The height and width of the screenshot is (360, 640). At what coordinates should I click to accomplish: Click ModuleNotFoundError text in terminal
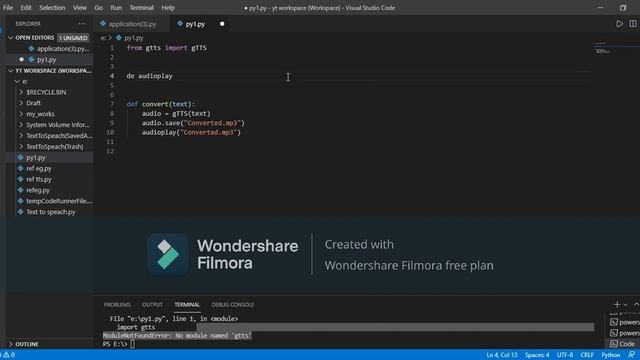pyautogui.click(x=177, y=336)
